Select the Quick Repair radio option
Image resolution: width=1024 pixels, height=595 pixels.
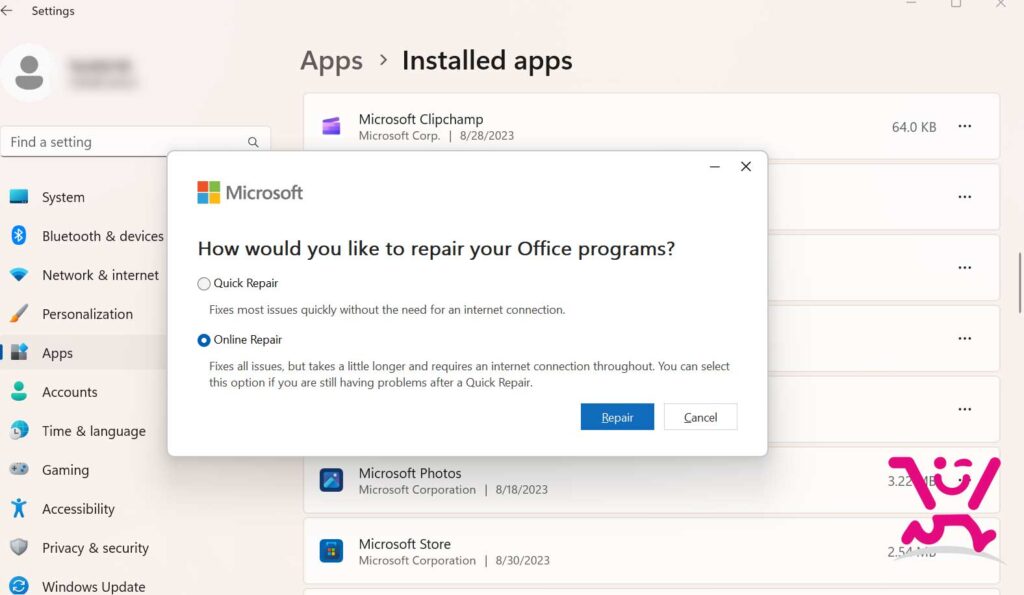click(204, 283)
